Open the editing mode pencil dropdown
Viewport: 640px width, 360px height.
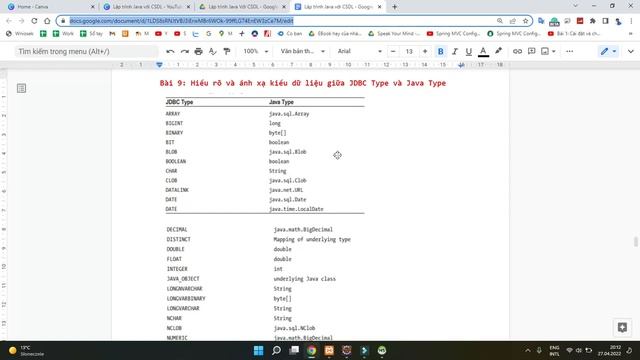(x=608, y=51)
